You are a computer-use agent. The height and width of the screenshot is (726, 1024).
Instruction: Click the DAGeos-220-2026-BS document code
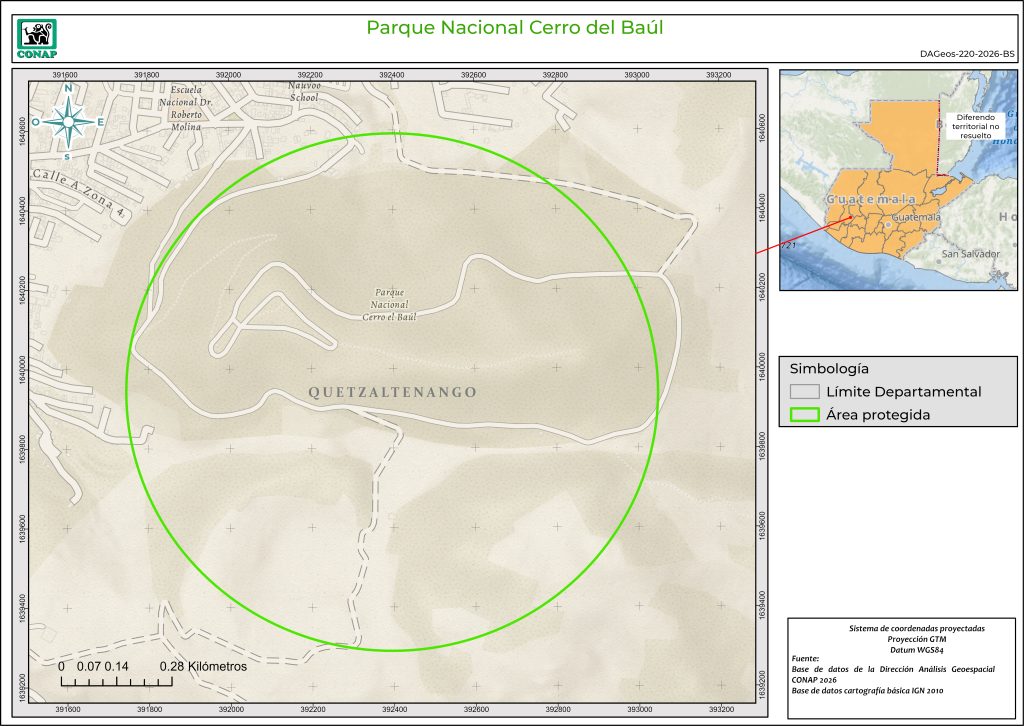(966, 54)
